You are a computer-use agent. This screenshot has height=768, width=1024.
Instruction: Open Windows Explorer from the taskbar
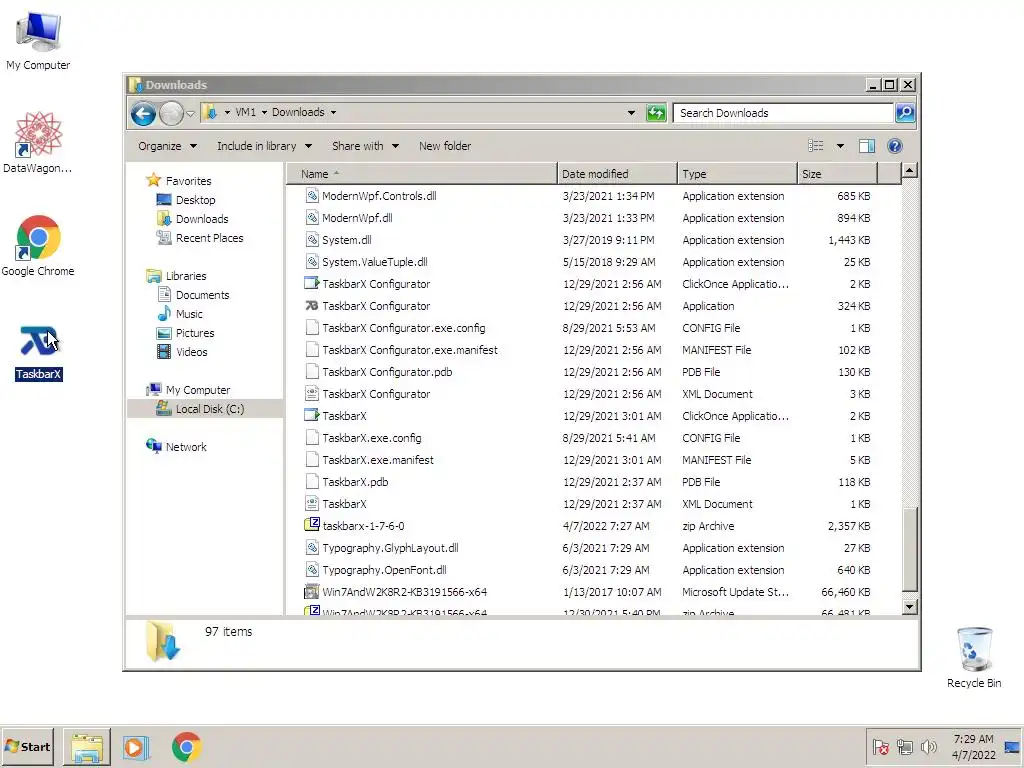click(x=86, y=746)
